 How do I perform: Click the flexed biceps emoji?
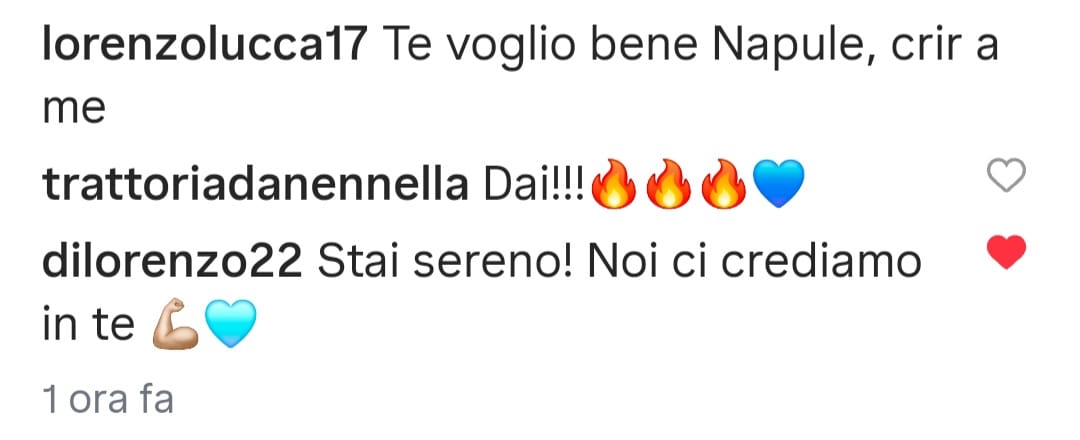click(175, 324)
